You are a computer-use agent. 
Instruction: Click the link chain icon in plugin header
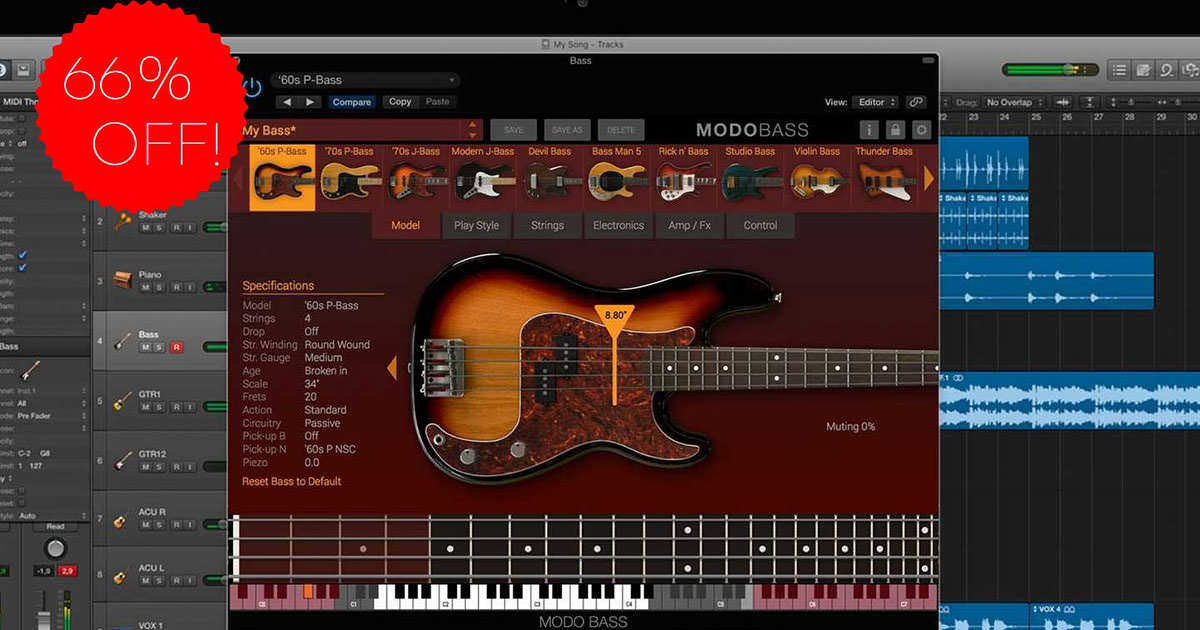[x=916, y=102]
